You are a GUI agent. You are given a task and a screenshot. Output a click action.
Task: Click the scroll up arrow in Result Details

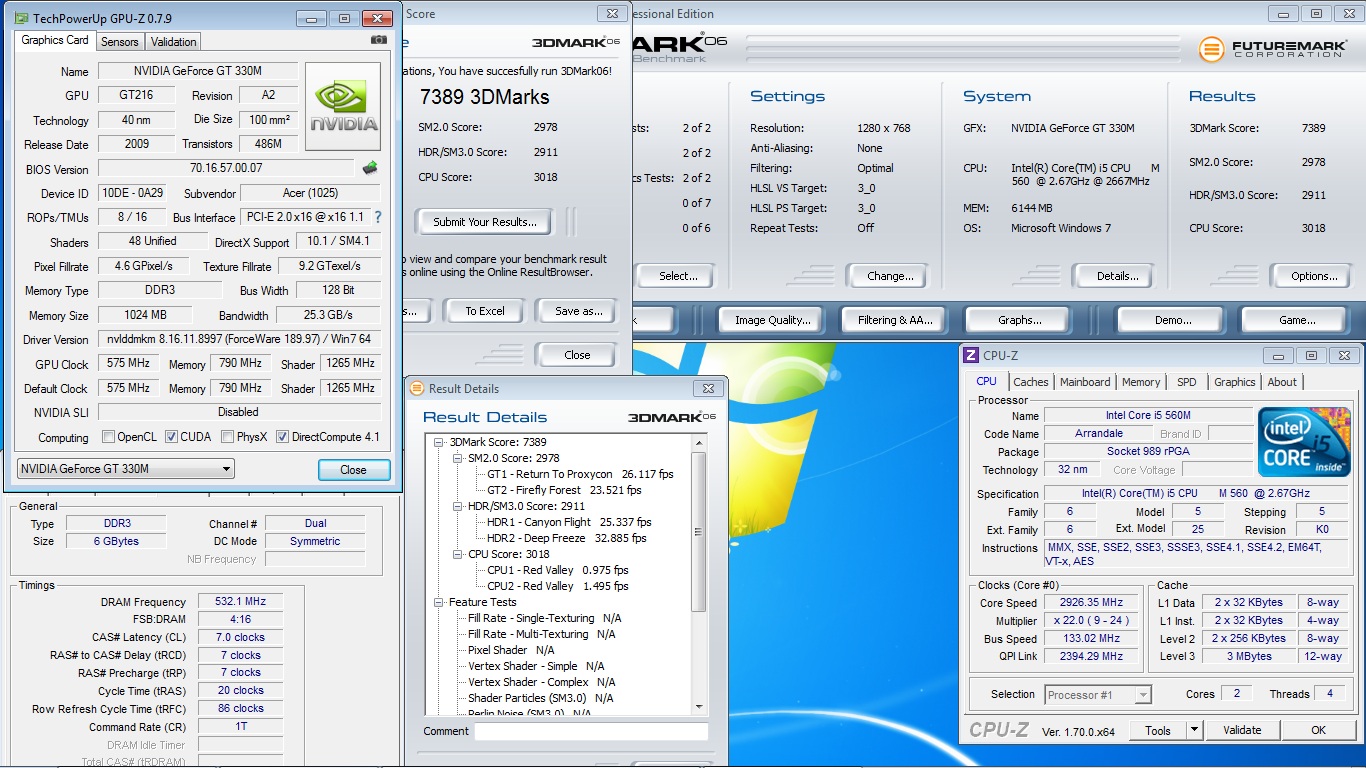699,443
